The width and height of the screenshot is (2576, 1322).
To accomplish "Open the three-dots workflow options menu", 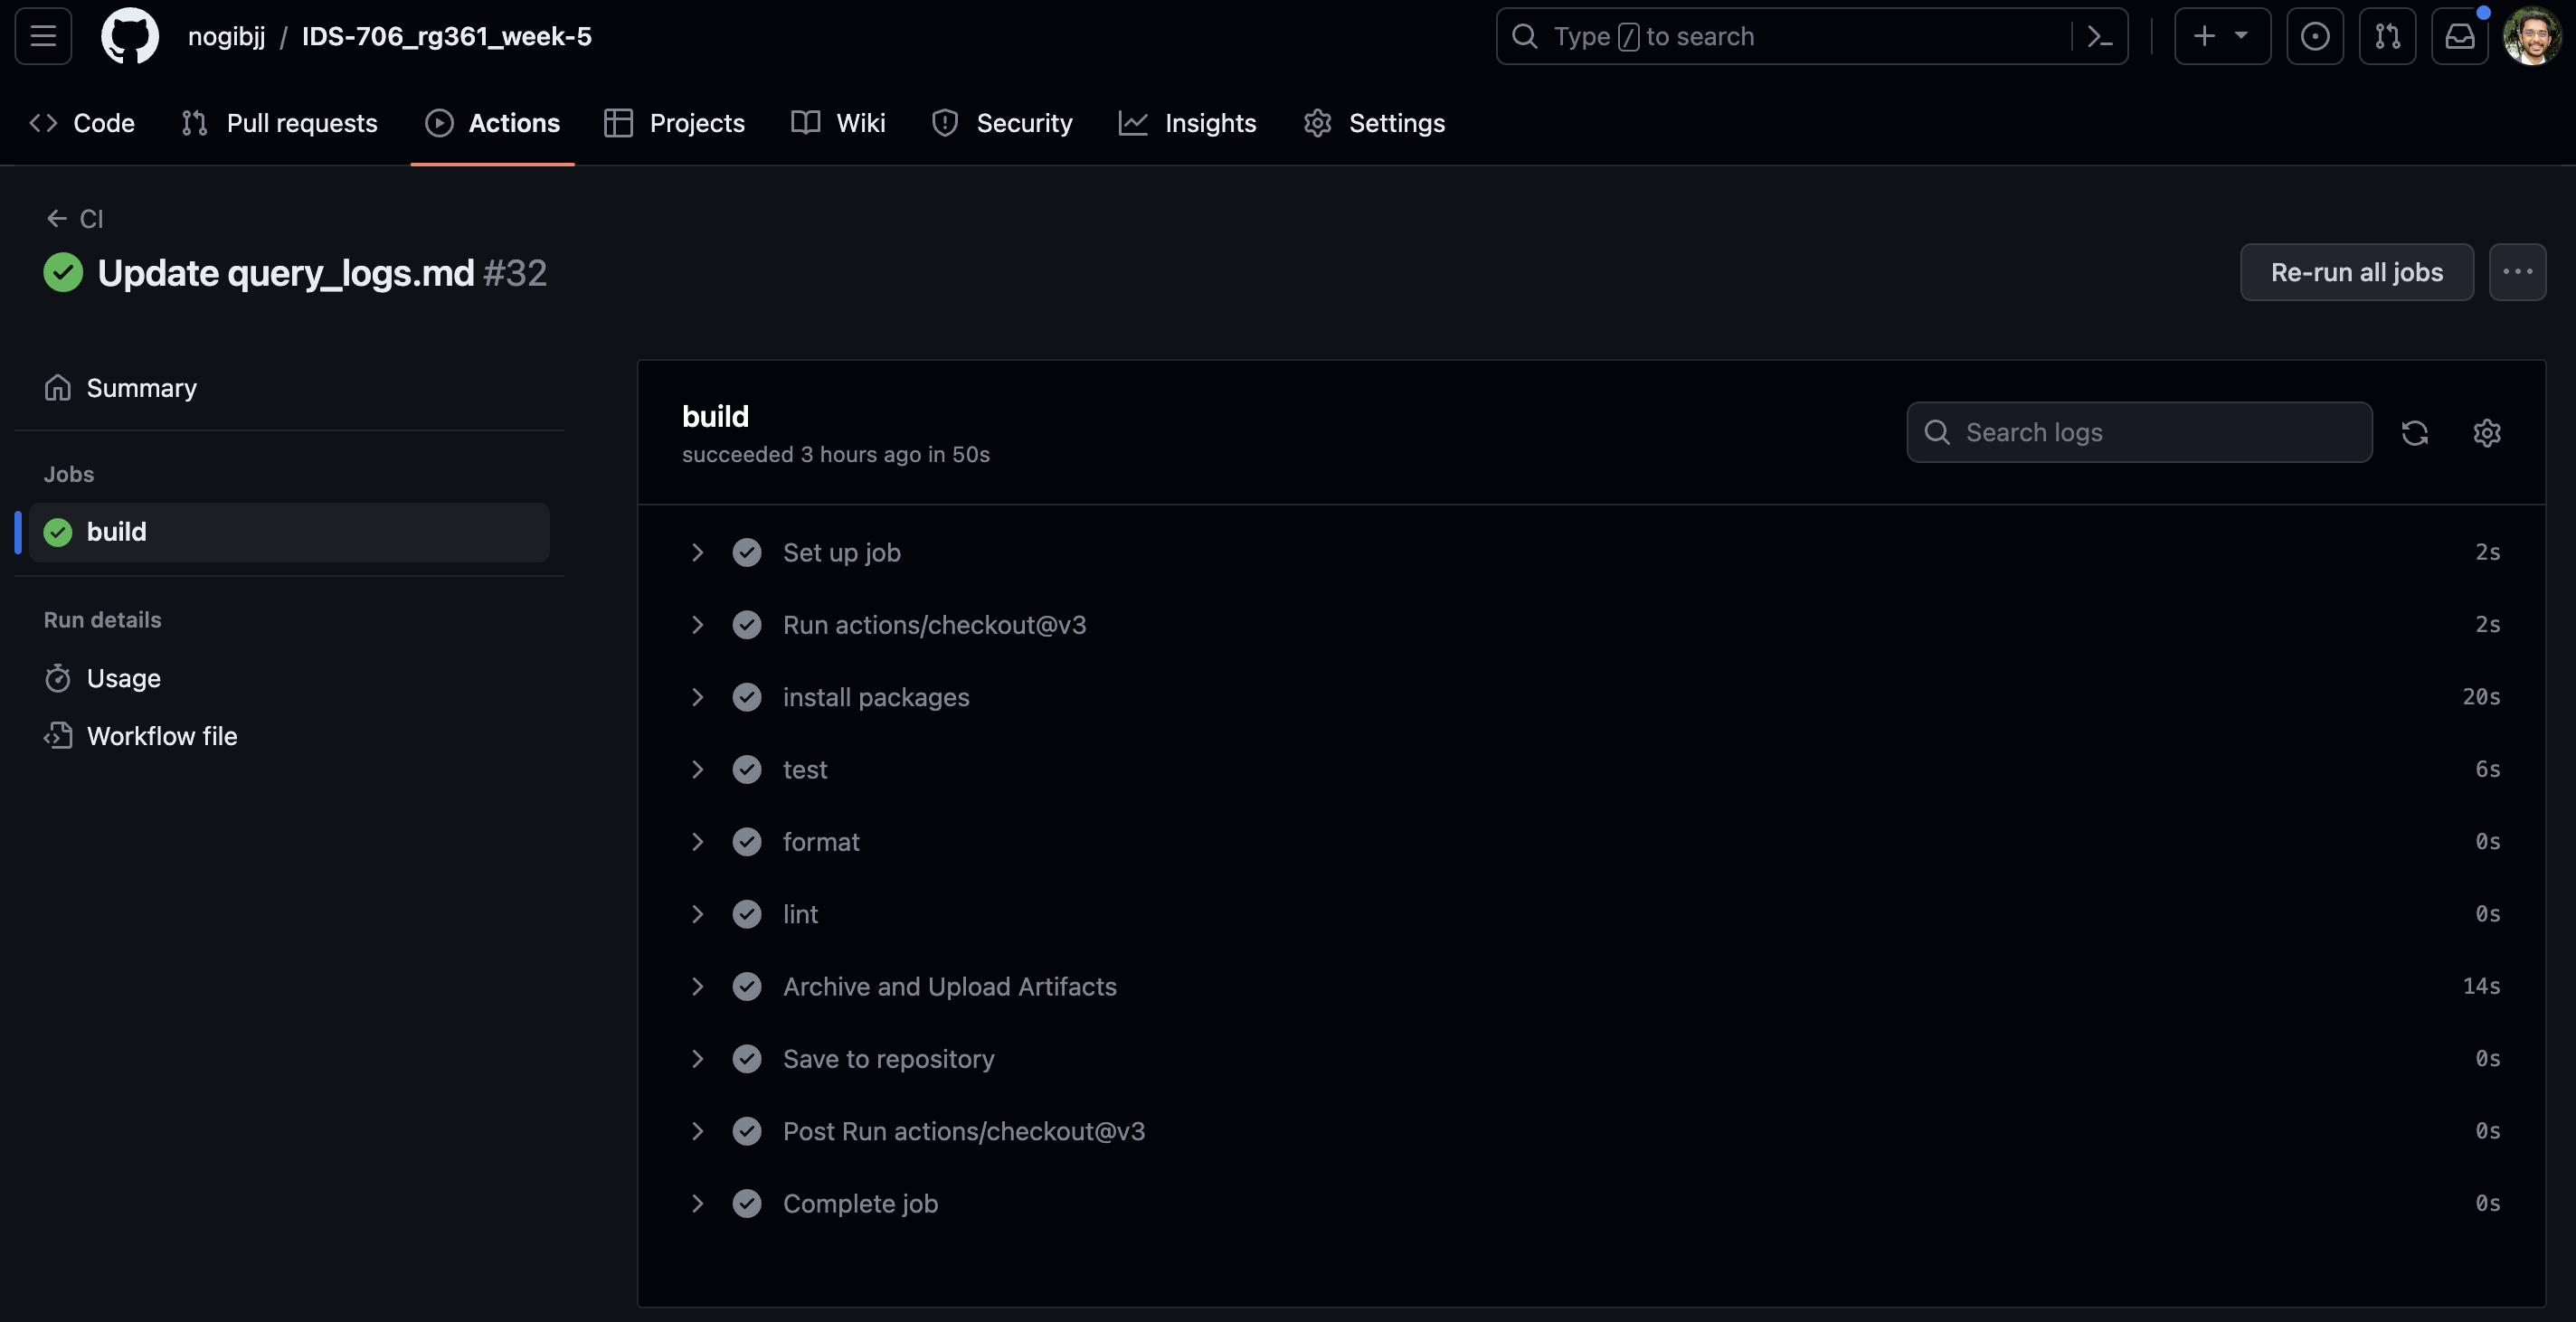I will click(2516, 272).
